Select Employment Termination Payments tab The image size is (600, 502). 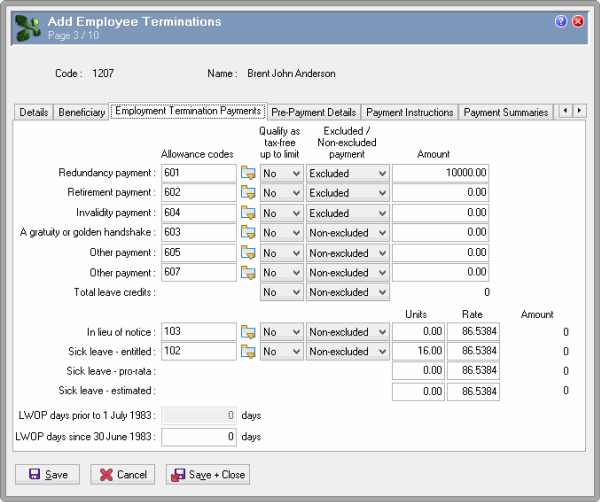tap(188, 111)
